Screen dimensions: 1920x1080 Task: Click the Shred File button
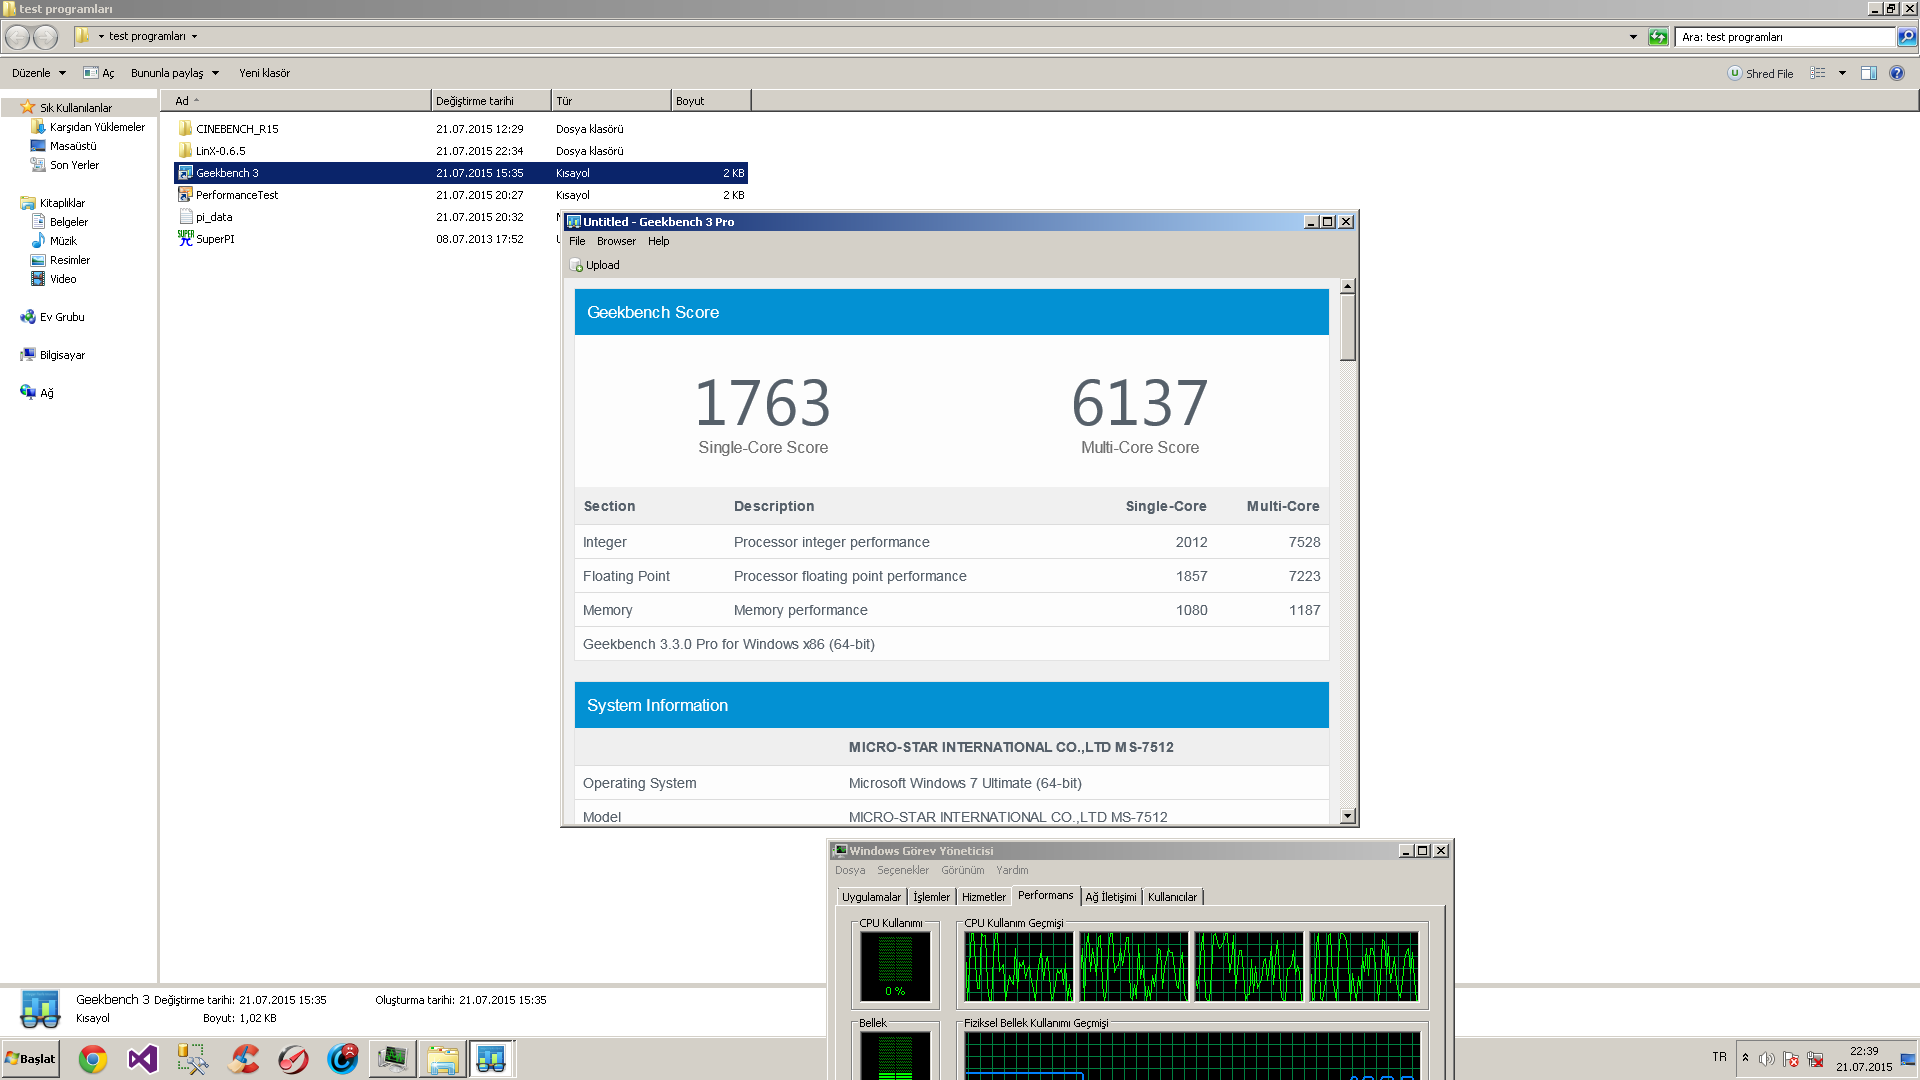click(x=1760, y=73)
